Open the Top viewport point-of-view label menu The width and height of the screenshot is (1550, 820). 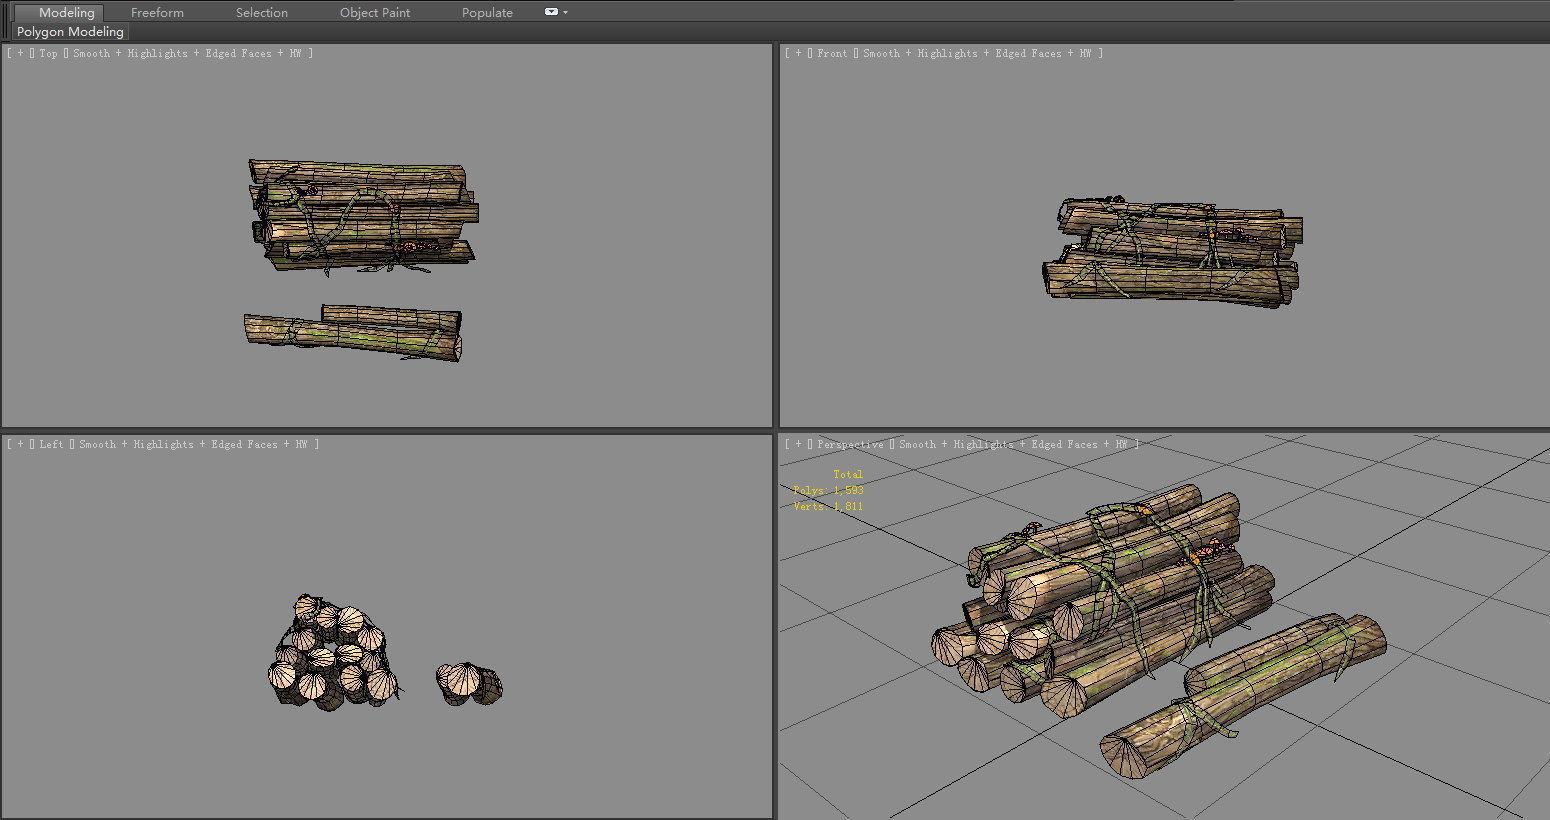tap(48, 53)
